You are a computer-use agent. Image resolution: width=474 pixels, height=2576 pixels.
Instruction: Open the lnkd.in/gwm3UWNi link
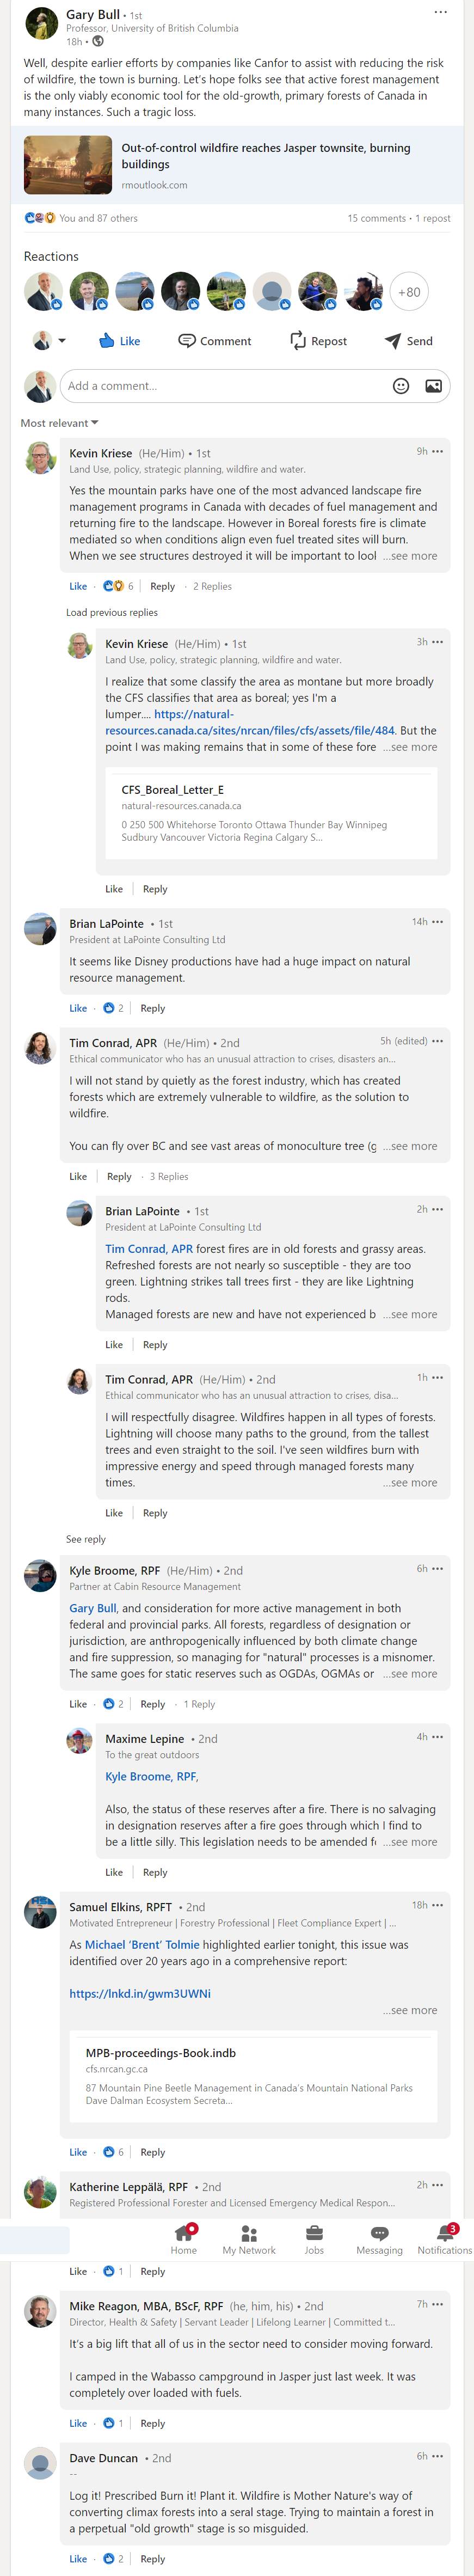(140, 1994)
